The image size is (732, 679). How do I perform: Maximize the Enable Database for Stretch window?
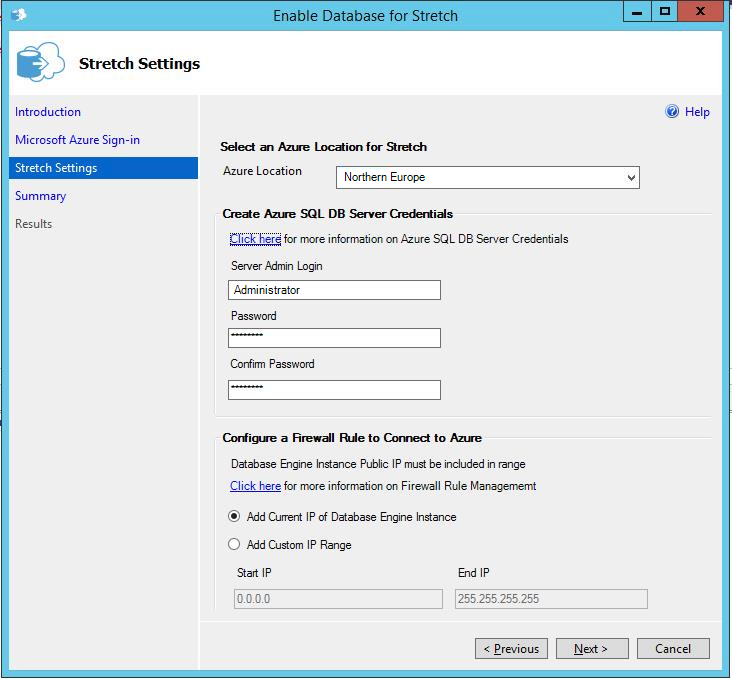pos(665,12)
